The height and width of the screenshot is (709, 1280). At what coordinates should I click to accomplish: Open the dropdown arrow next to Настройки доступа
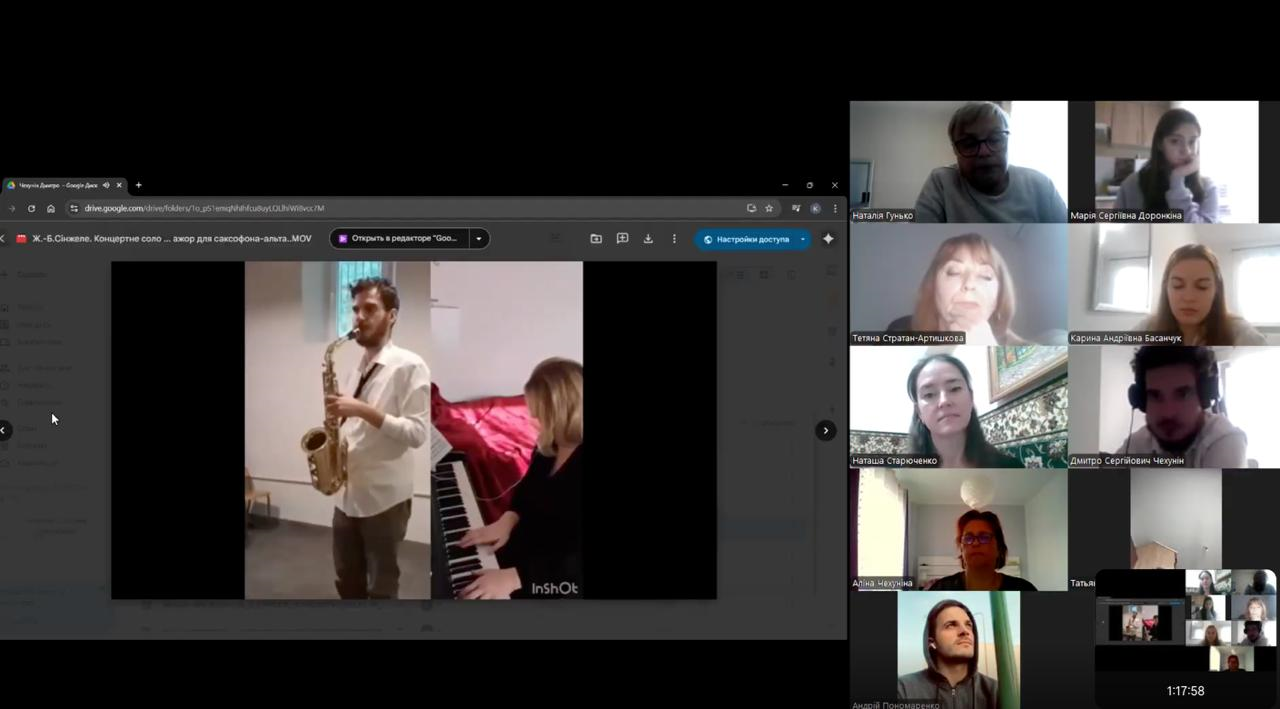(x=802, y=239)
